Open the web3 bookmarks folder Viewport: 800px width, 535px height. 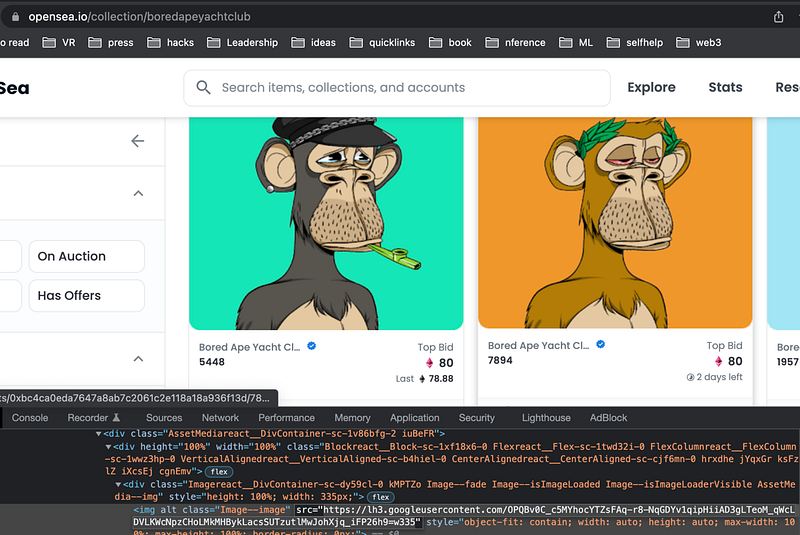pyautogui.click(x=698, y=42)
